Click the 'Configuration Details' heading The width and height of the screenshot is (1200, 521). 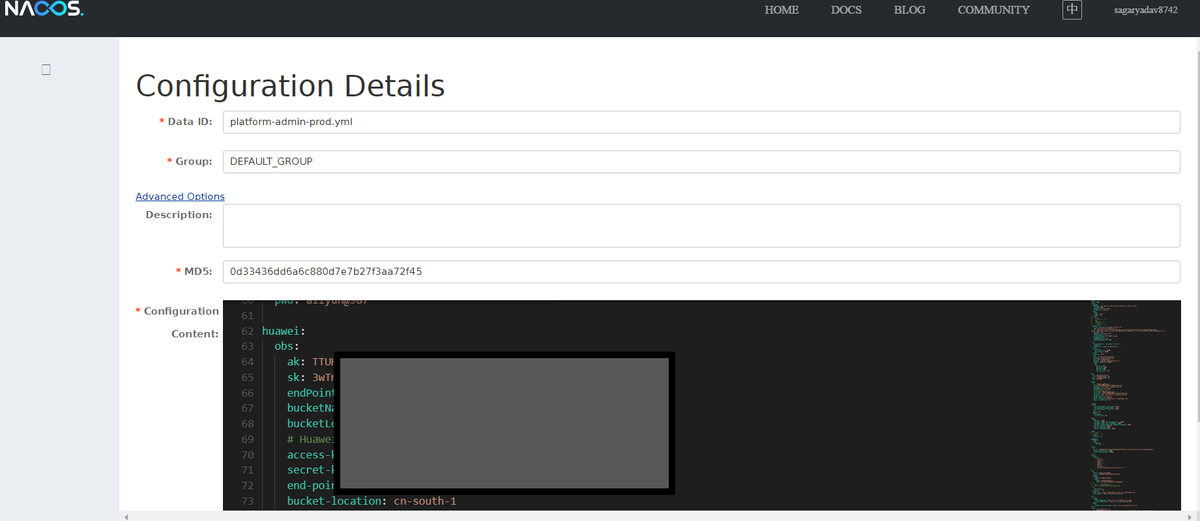tap(290, 85)
